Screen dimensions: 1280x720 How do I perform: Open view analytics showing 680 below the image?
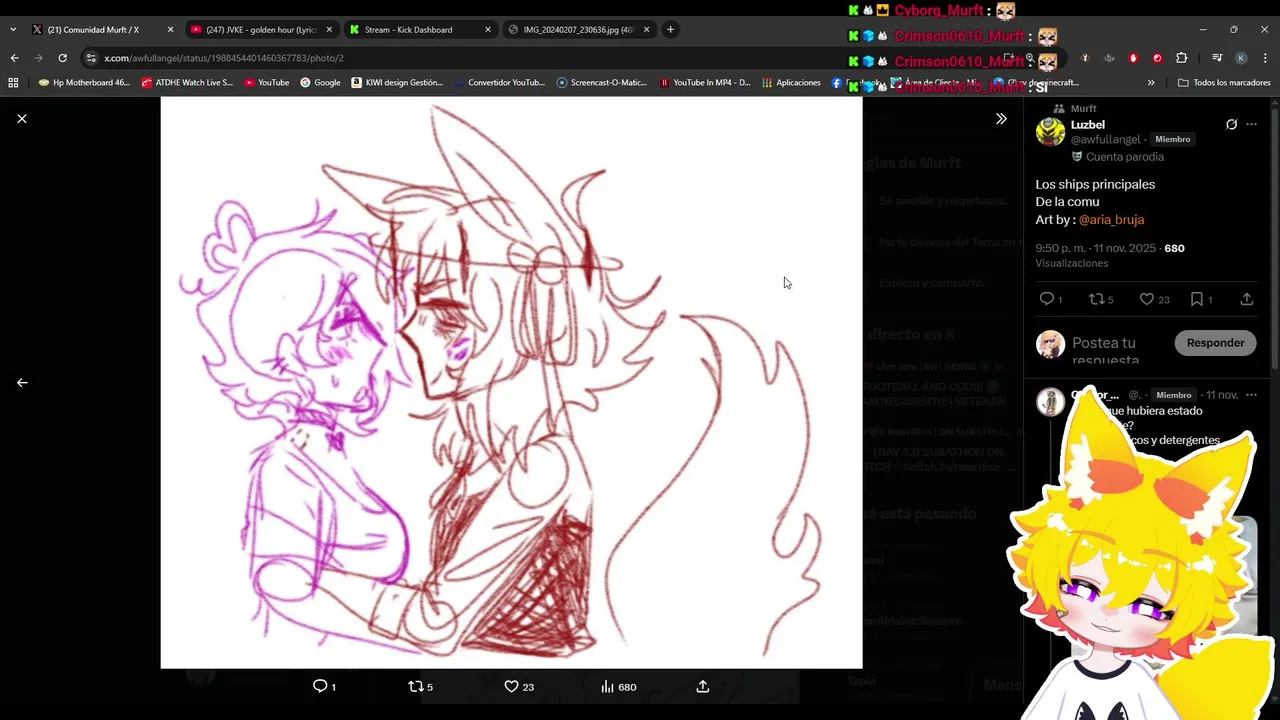[x=619, y=686]
